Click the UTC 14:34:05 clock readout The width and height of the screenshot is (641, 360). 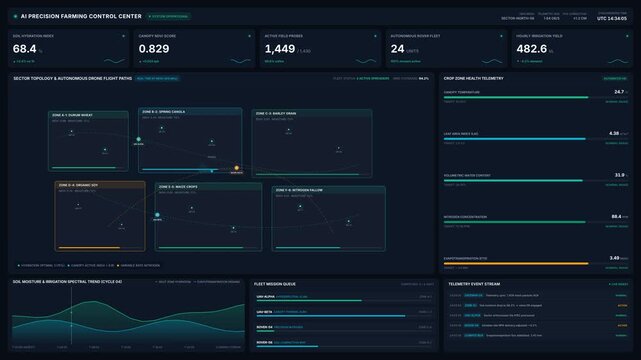pyautogui.click(x=612, y=18)
